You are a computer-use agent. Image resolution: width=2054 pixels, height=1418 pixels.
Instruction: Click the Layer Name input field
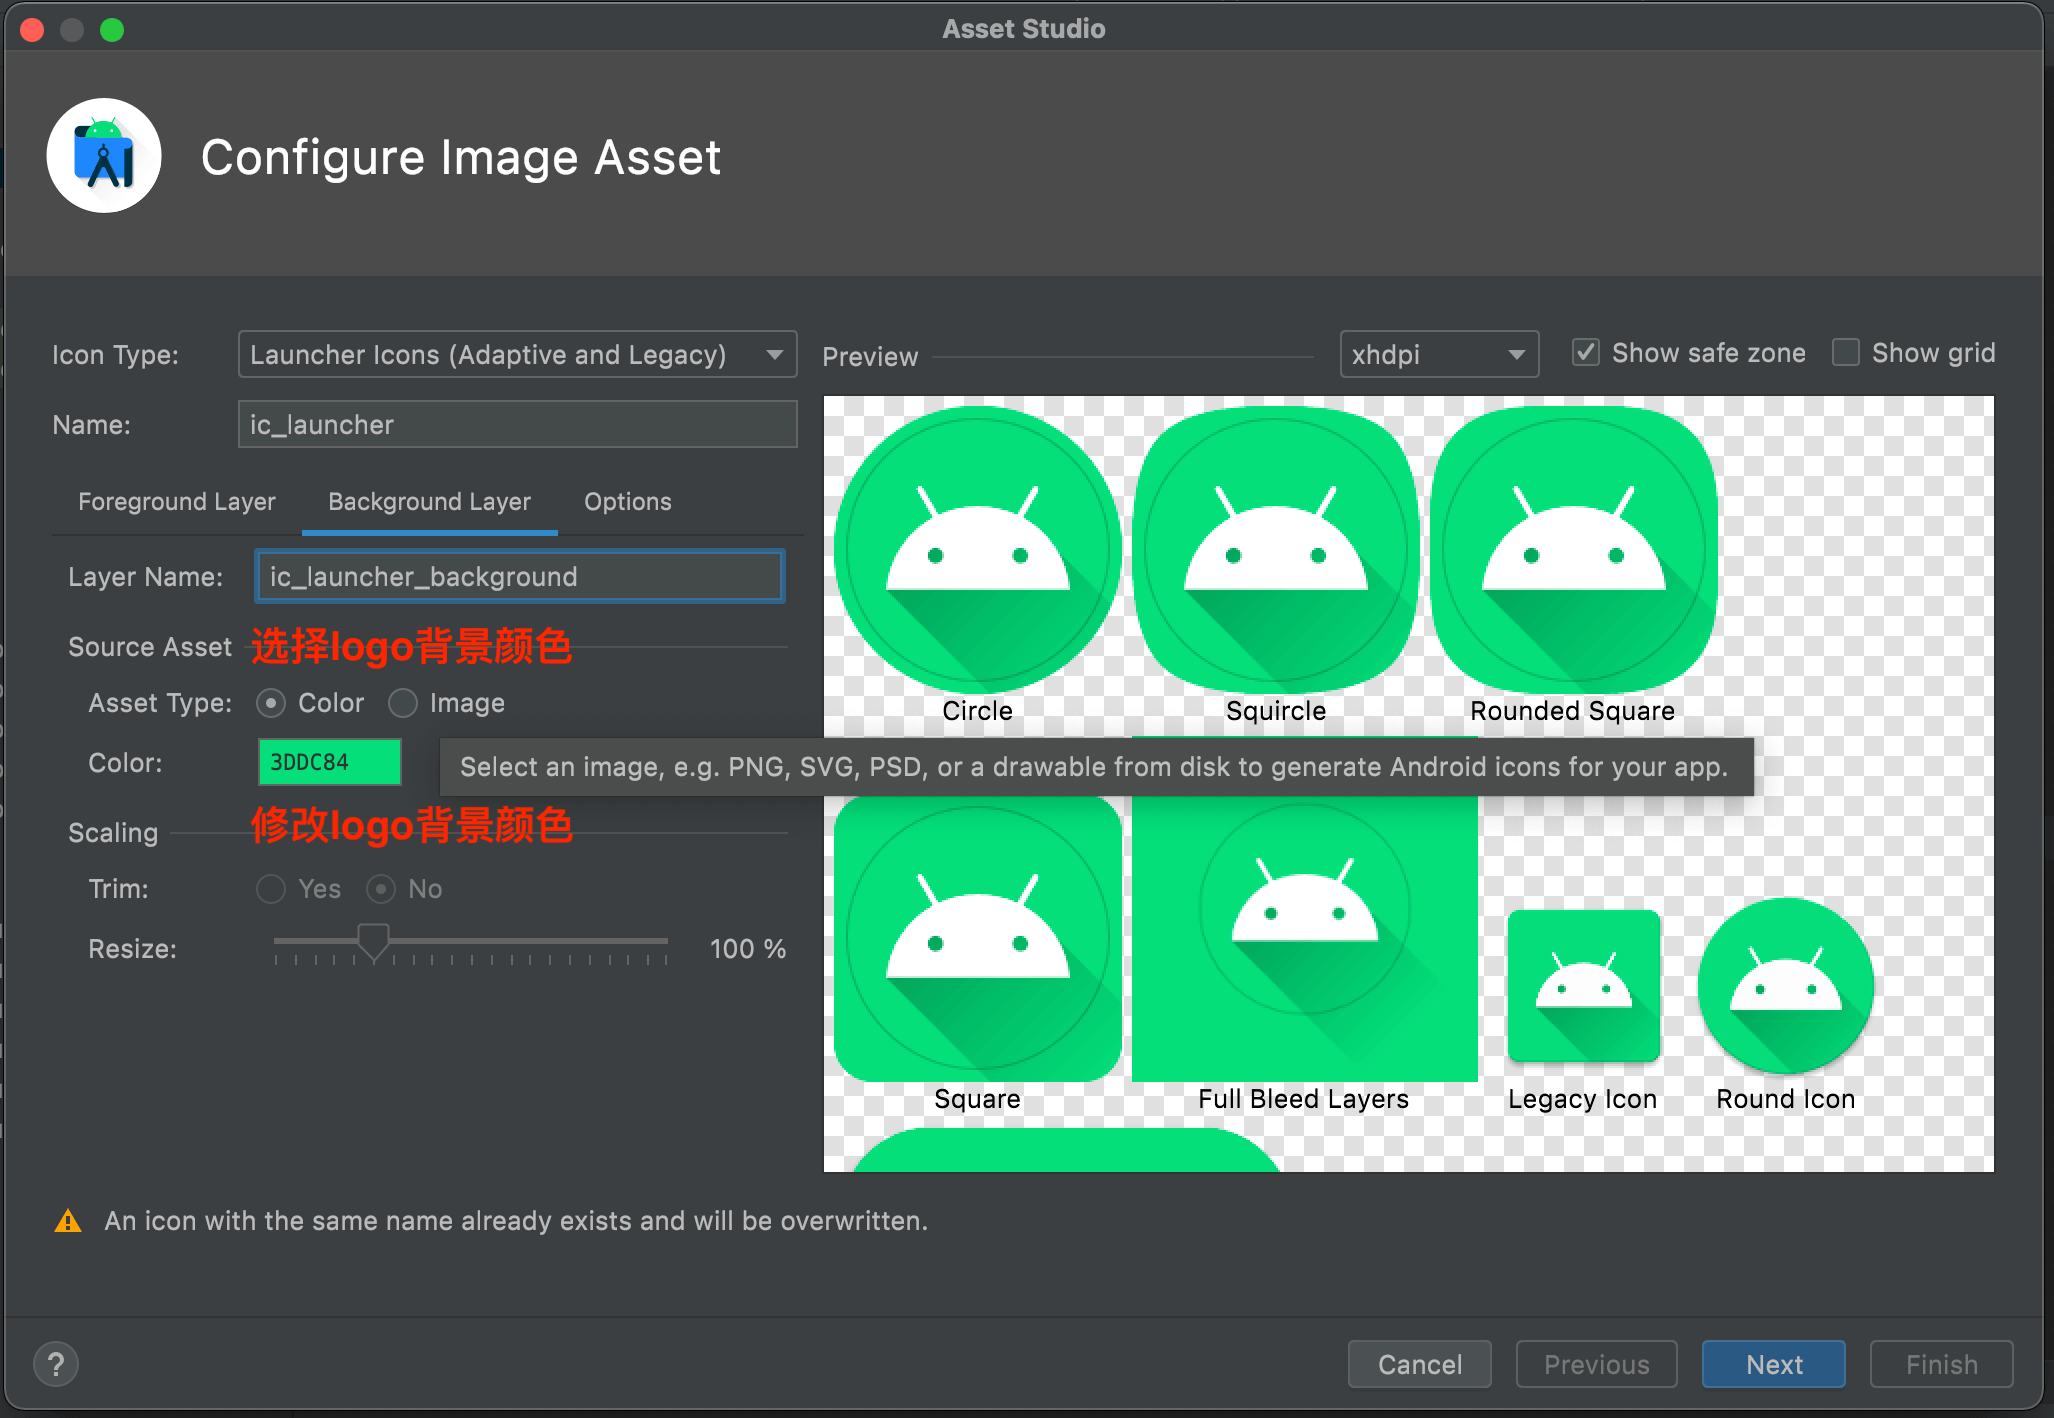tap(519, 577)
